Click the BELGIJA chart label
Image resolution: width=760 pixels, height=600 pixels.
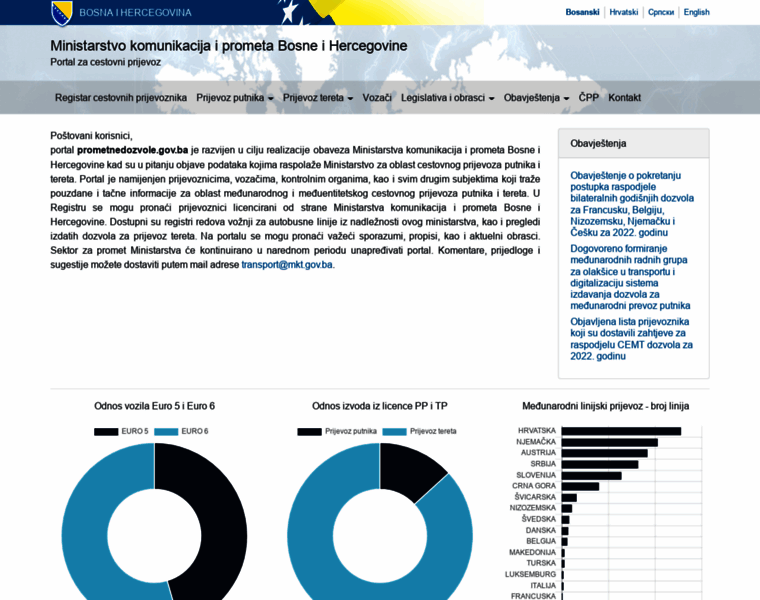click(541, 541)
